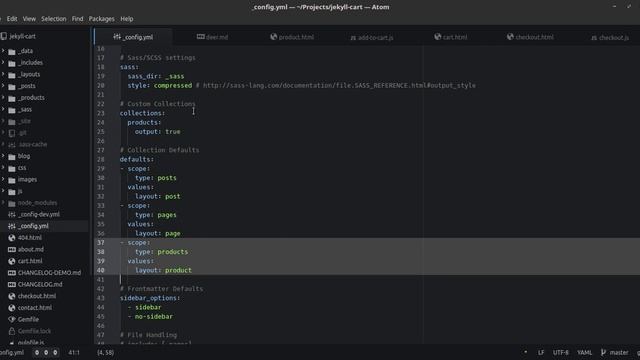Click the _includes folder icon
Viewport: 640px width, 360px height.
(x=12, y=63)
